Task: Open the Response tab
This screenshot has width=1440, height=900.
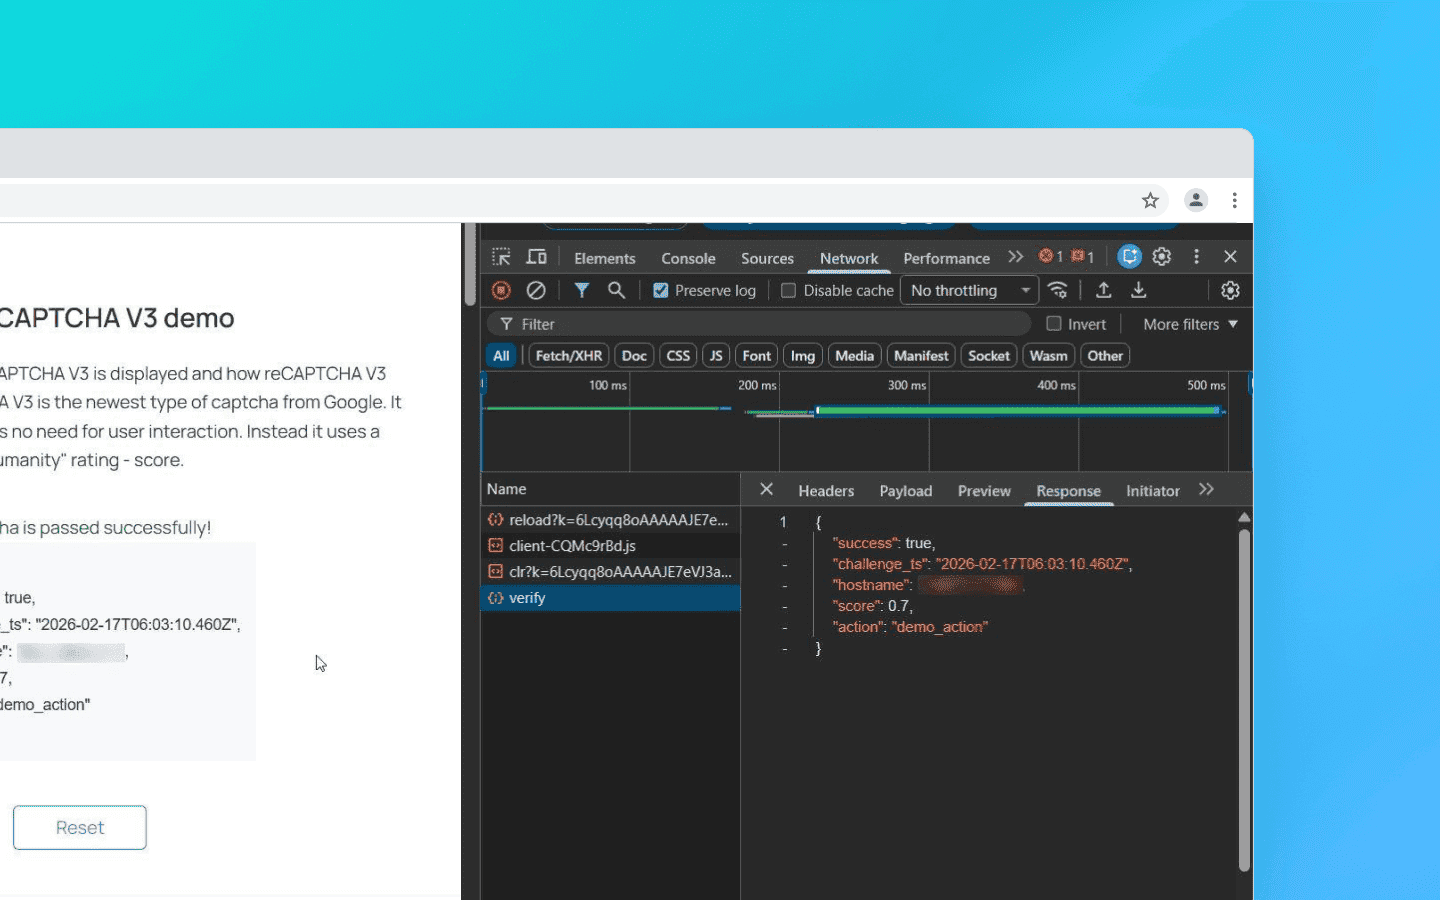Action: 1068,491
